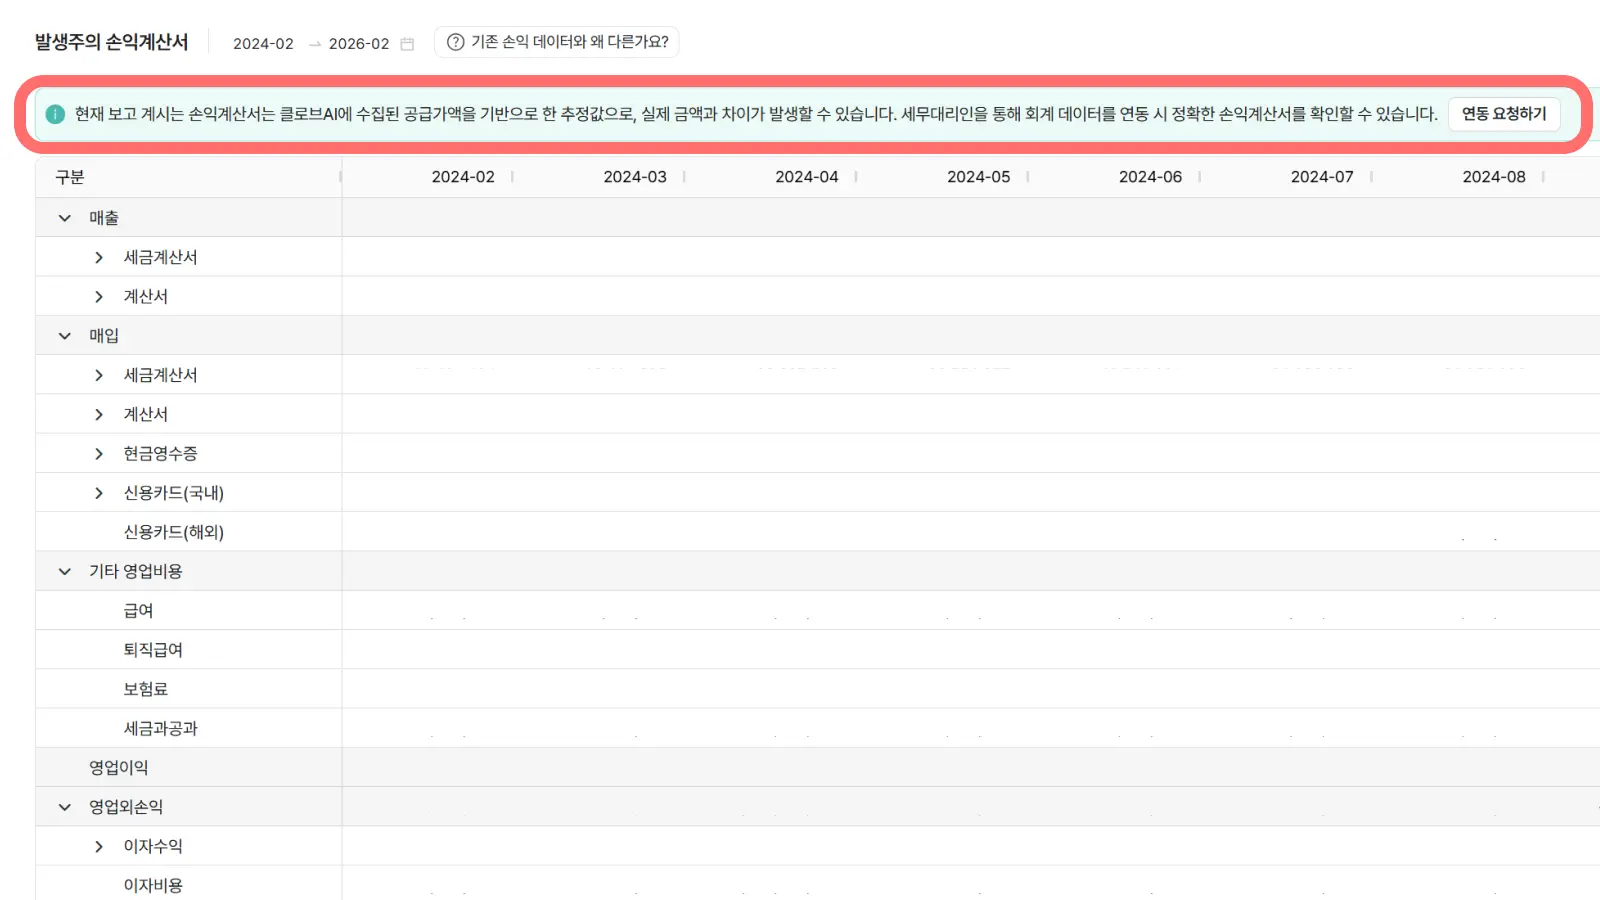Click the start date field showing 2024-02
1600x900 pixels.
point(263,44)
